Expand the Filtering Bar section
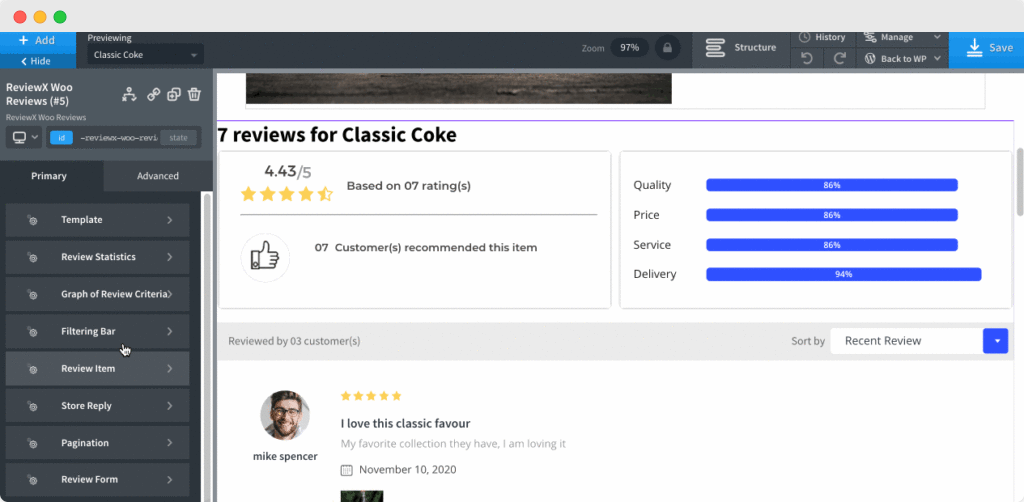This screenshot has width=1024, height=502. [97, 332]
